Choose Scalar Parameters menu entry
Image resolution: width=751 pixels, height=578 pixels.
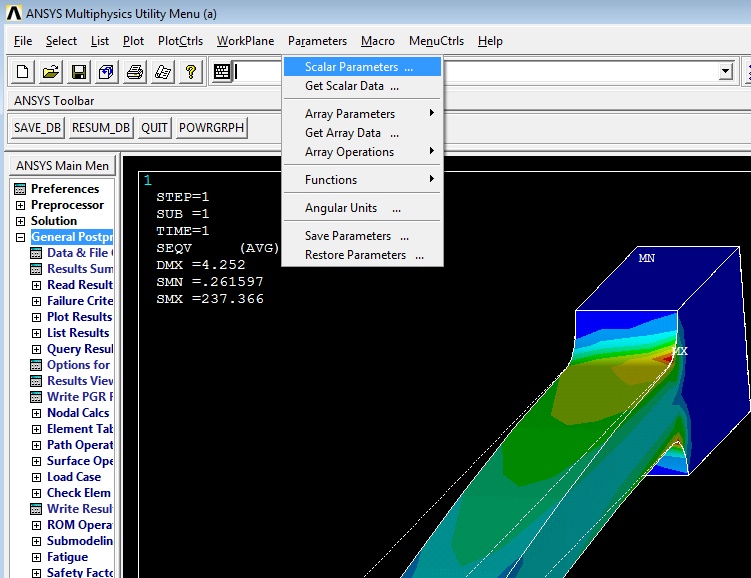(362, 67)
